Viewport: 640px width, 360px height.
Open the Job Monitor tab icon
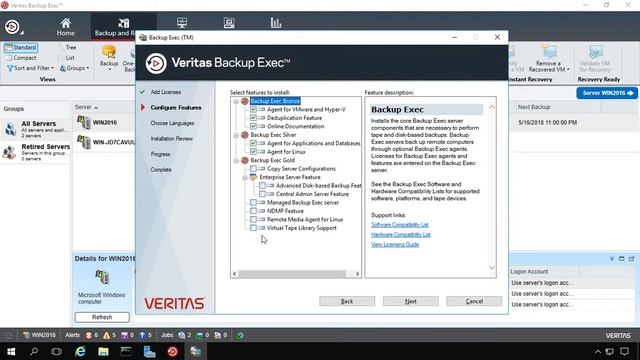pyautogui.click(x=182, y=23)
